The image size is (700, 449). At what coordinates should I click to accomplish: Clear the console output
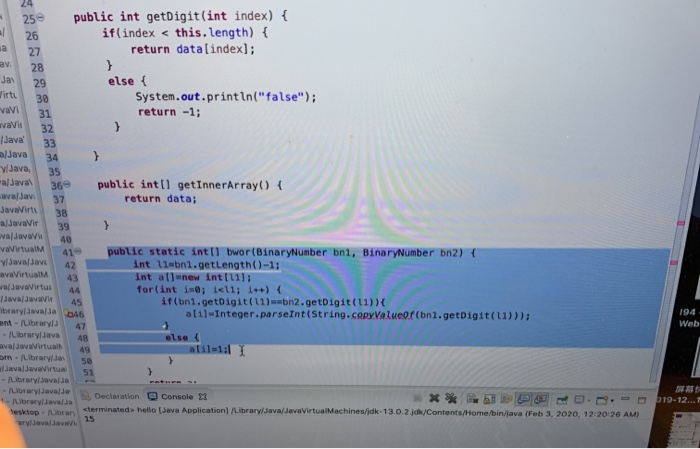(x=472, y=399)
